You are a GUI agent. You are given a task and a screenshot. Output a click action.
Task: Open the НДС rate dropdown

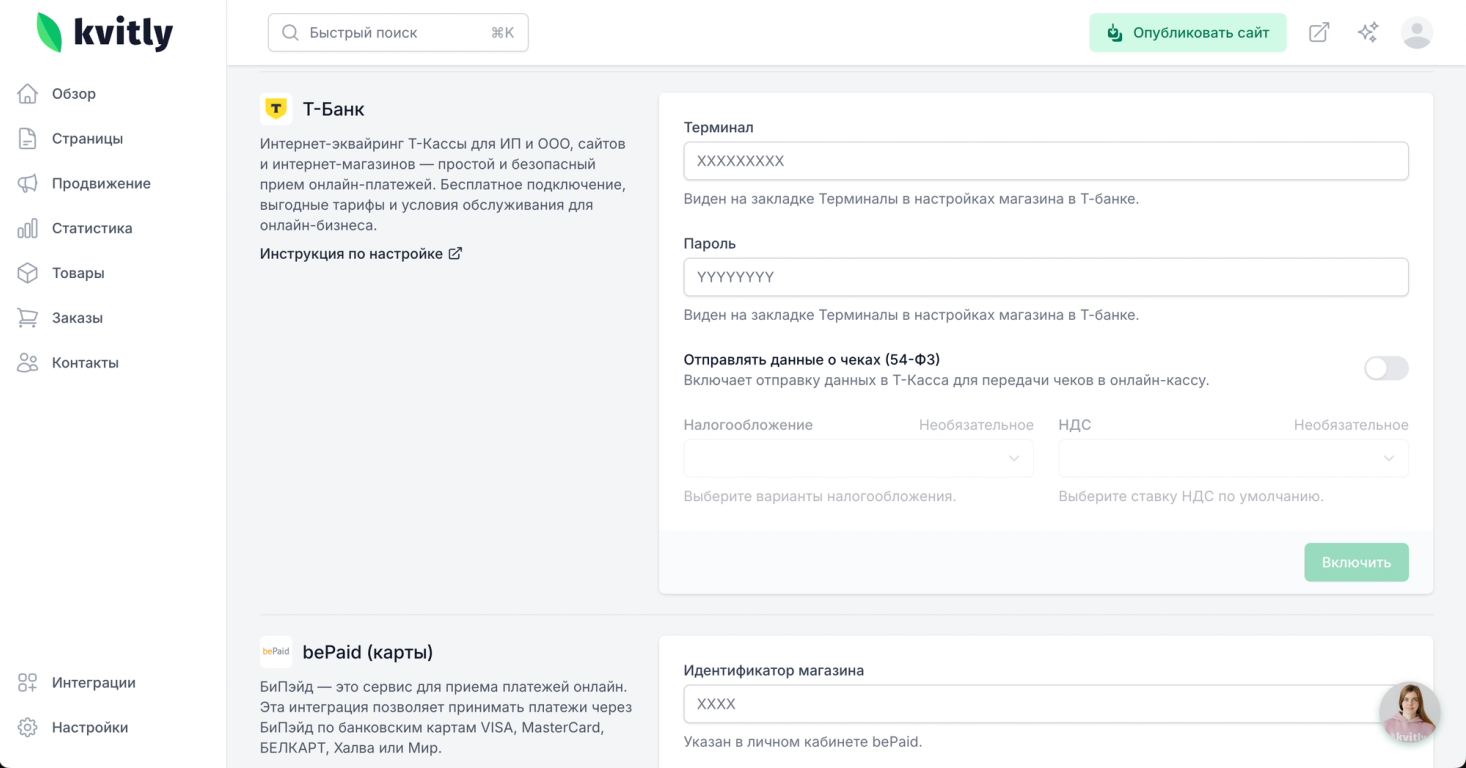1233,459
